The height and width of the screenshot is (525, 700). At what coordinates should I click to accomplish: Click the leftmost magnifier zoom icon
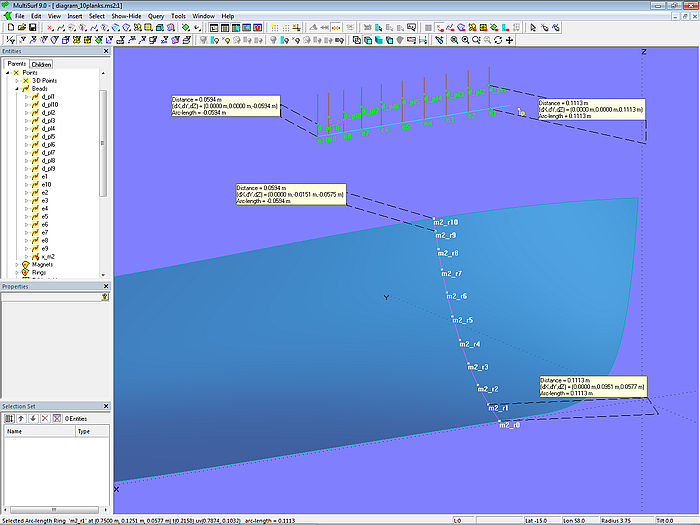tap(453, 40)
